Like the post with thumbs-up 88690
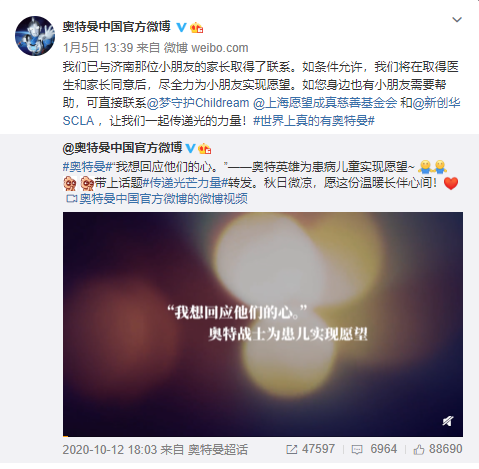The height and width of the screenshot is (469, 479). tap(419, 450)
